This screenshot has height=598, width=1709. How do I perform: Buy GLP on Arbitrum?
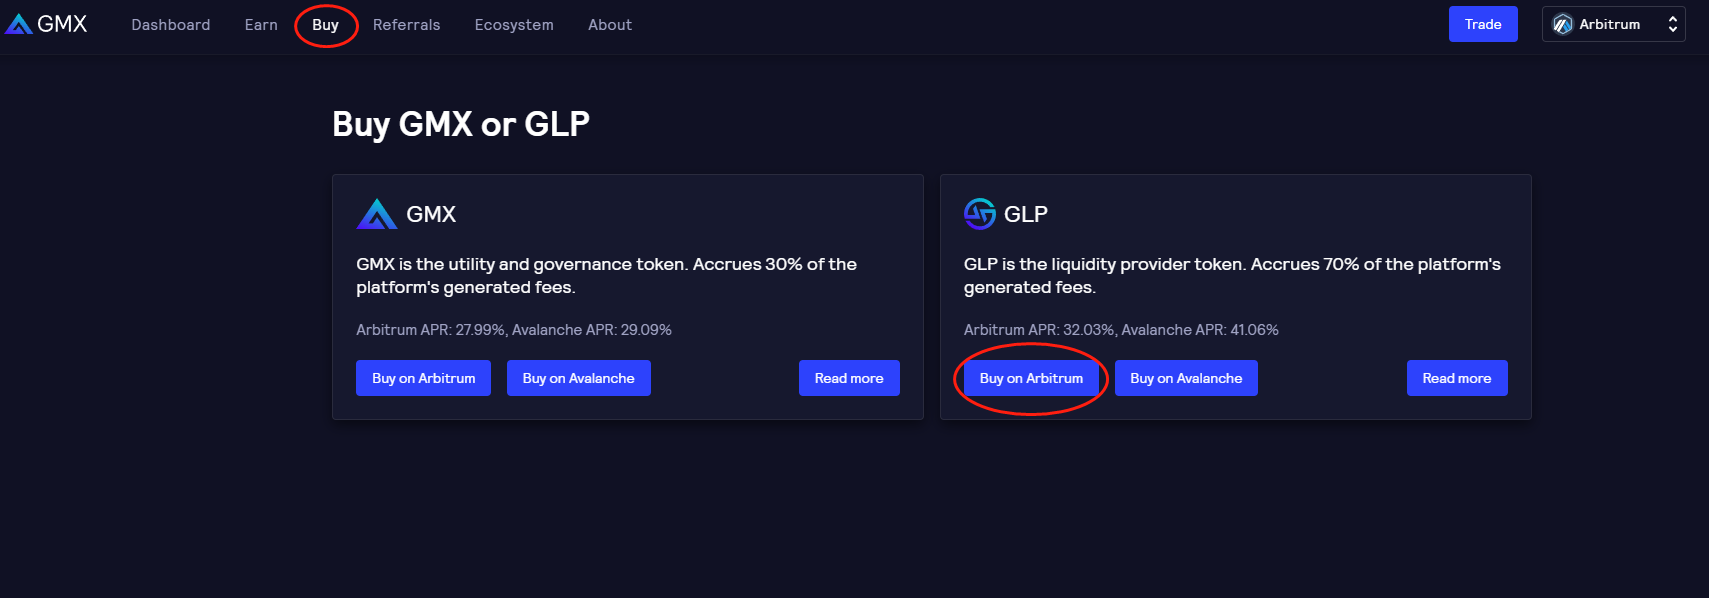click(x=1031, y=378)
